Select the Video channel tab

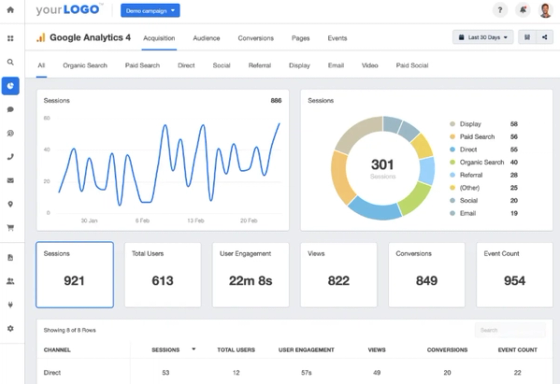(x=370, y=65)
